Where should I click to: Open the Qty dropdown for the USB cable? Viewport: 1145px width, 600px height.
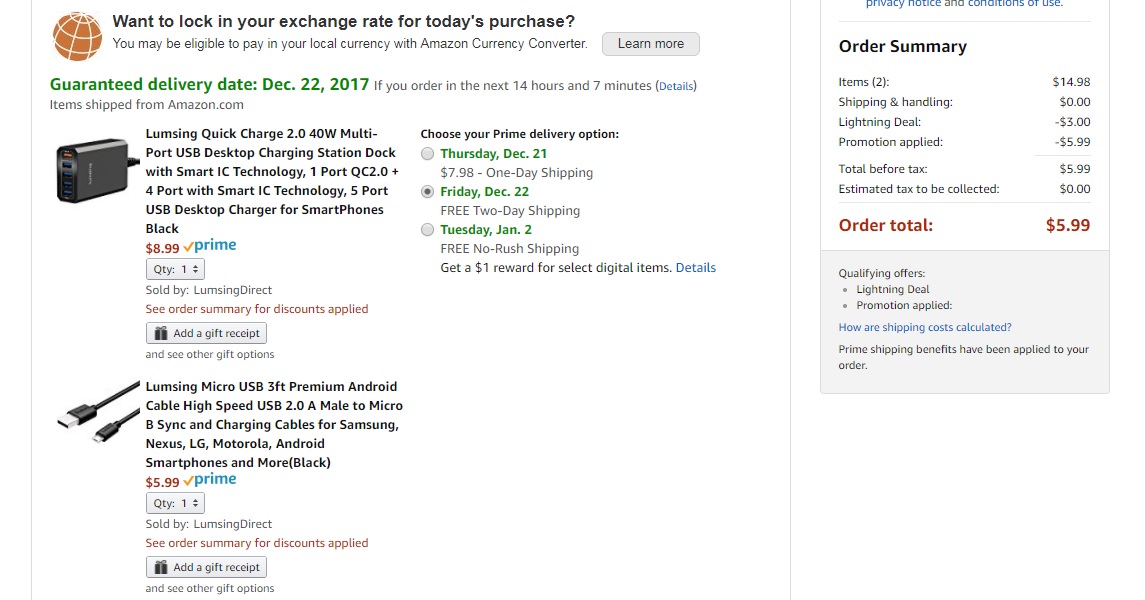pyautogui.click(x=176, y=503)
